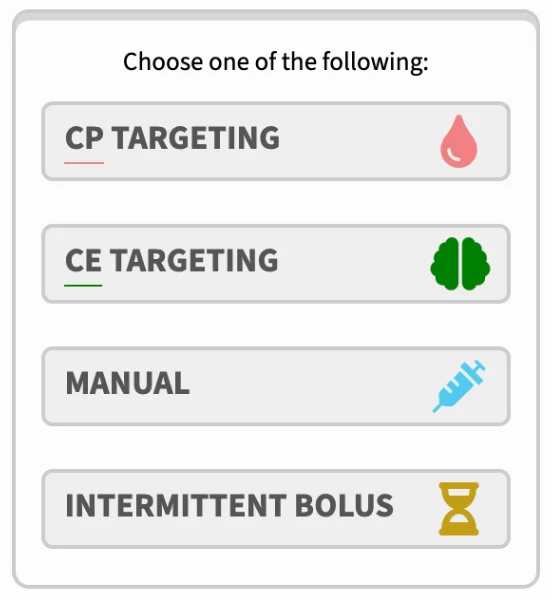Click the gold hourglass icon
The height and width of the screenshot is (600, 552).
tap(459, 509)
